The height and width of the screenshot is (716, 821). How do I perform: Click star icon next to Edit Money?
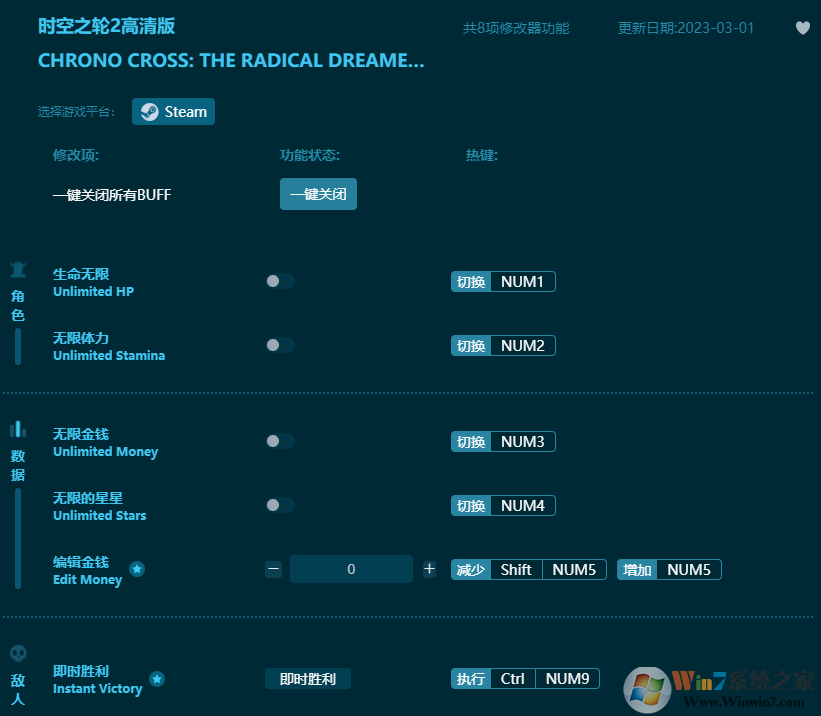[137, 569]
